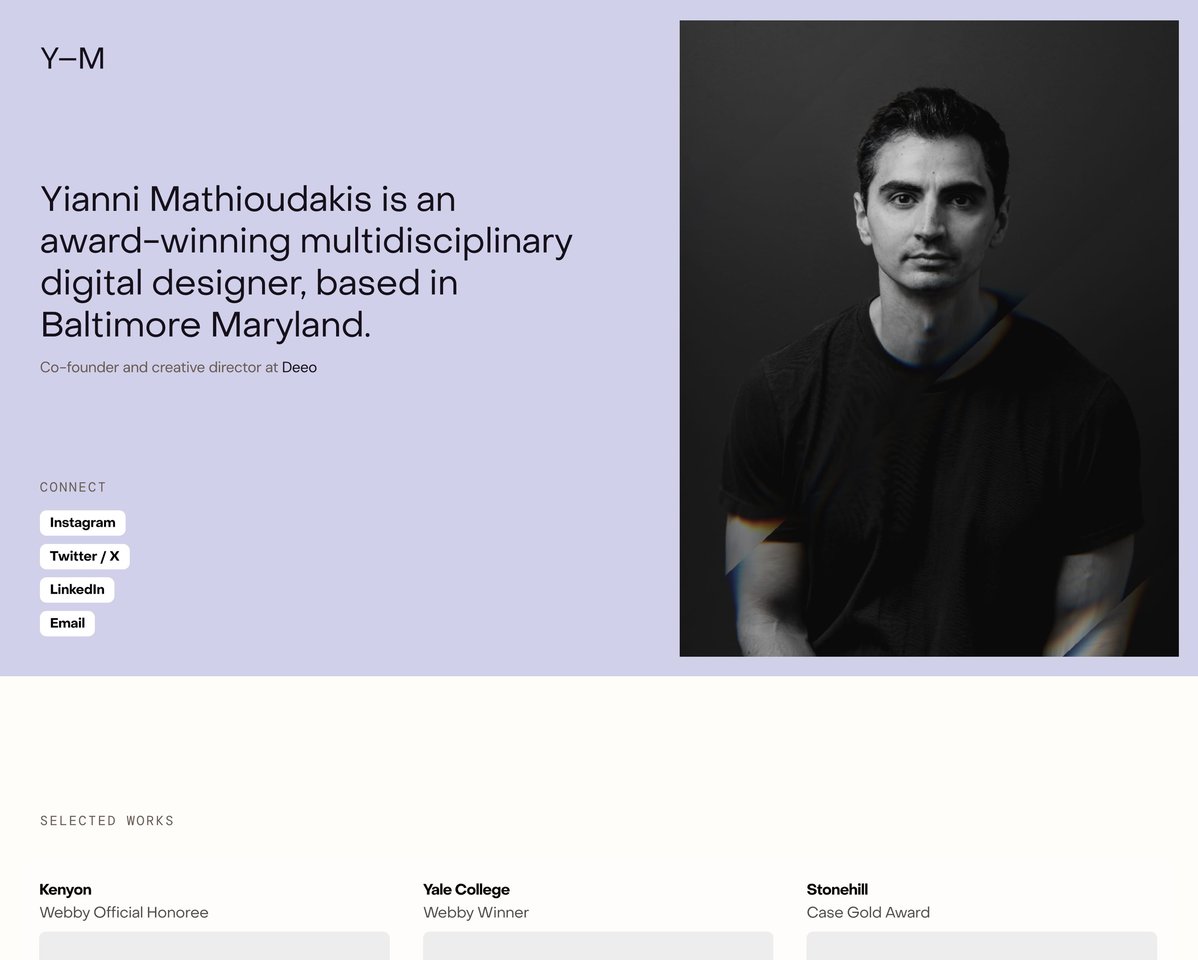Click the Email contact button
Viewport: 1198px width, 960px height.
tap(67, 623)
